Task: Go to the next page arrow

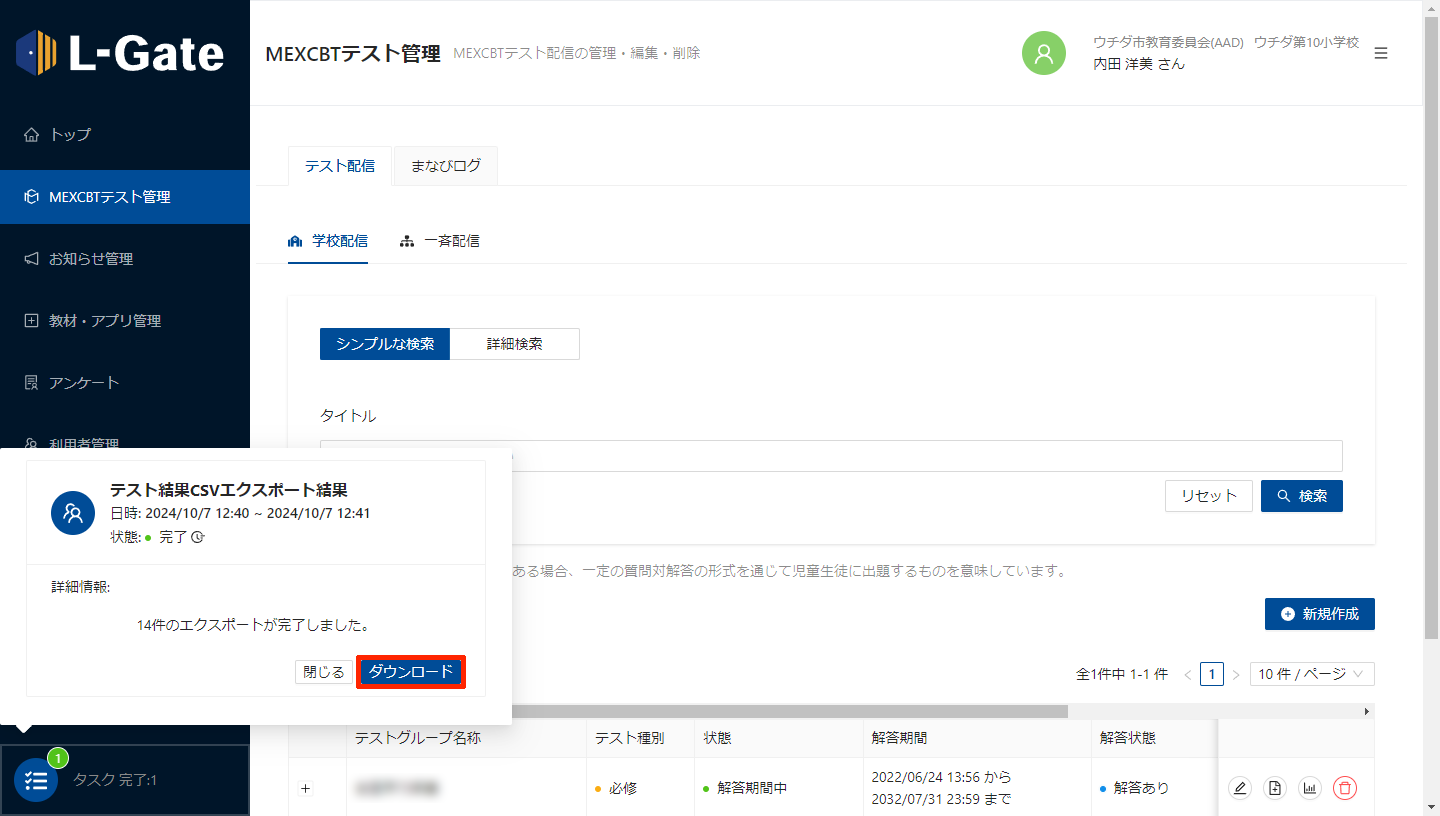Action: (1236, 675)
